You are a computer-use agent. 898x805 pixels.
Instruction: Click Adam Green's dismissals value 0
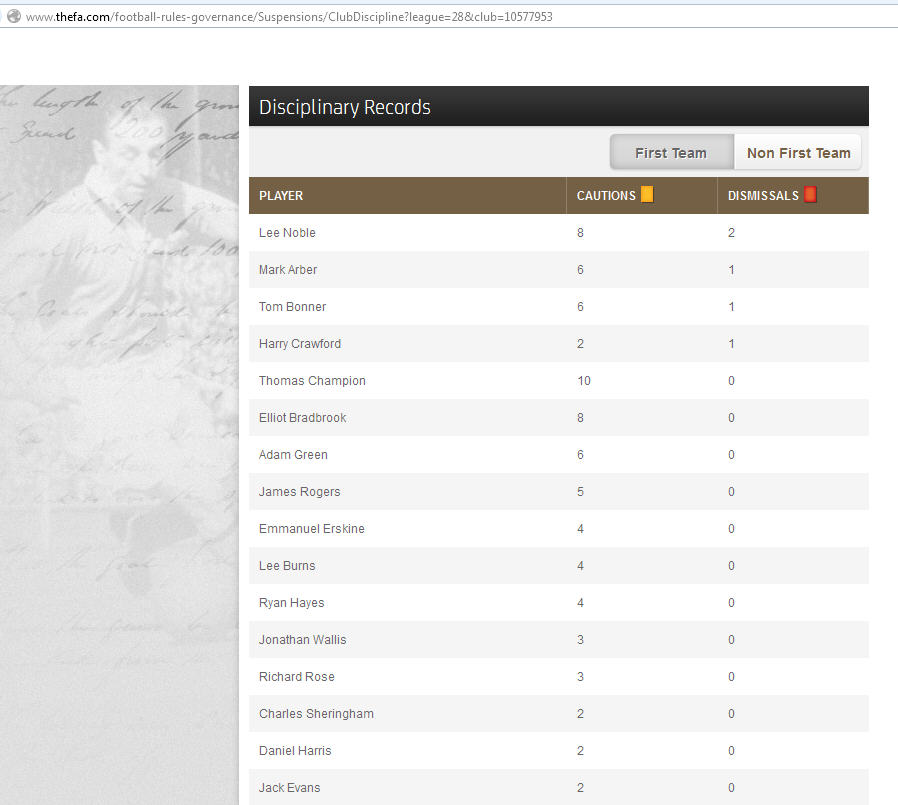[x=731, y=455]
